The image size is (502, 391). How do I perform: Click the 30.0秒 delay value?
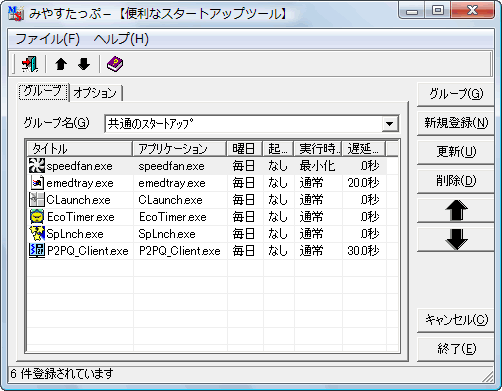click(363, 251)
